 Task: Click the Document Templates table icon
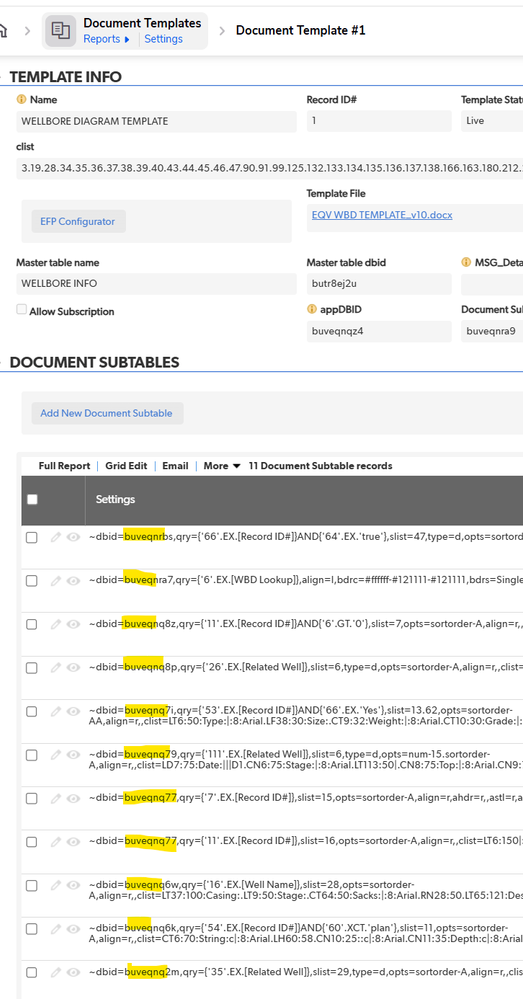[x=61, y=30]
